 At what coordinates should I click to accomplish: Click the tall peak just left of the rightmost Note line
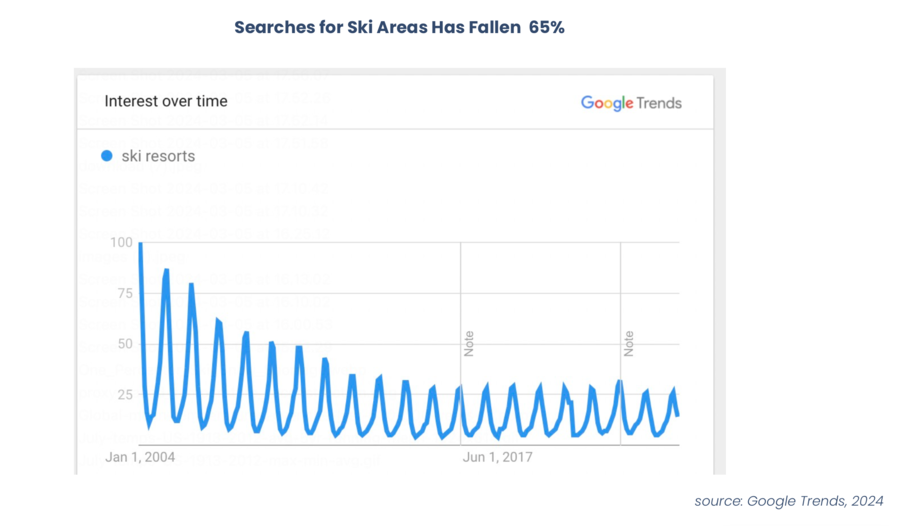click(x=619, y=381)
